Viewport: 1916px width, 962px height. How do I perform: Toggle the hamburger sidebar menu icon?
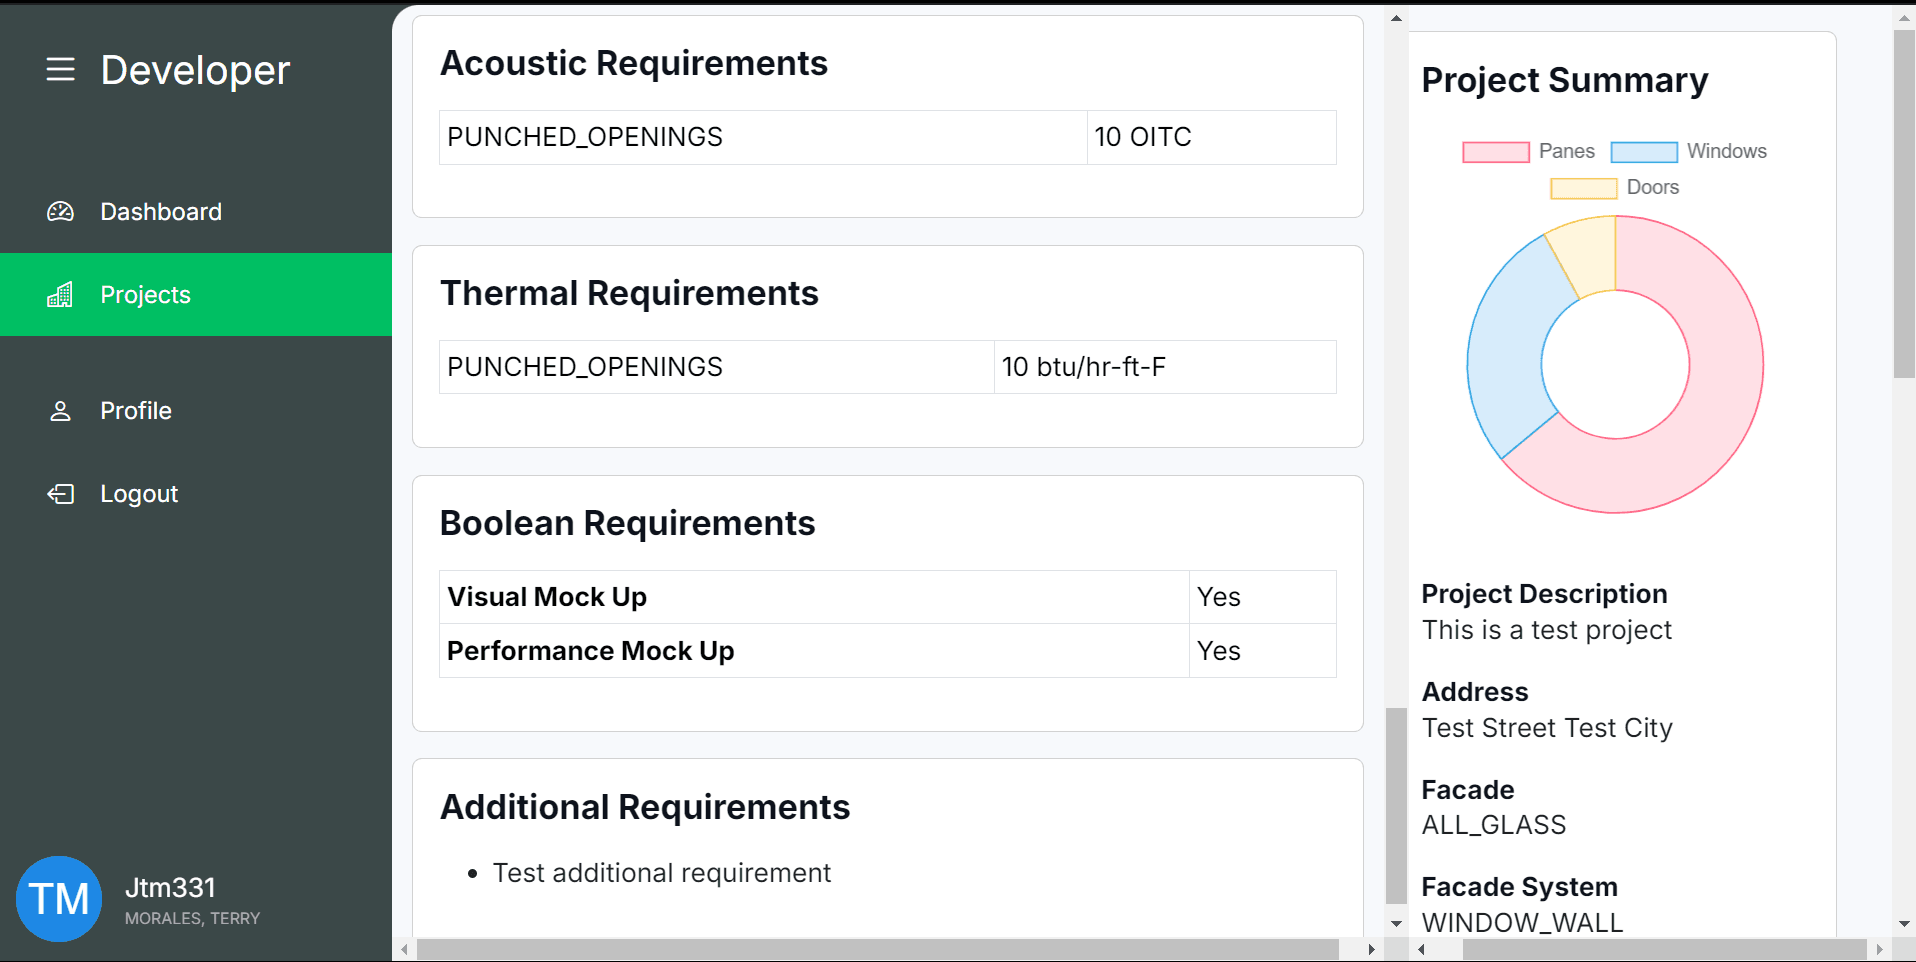pos(60,70)
